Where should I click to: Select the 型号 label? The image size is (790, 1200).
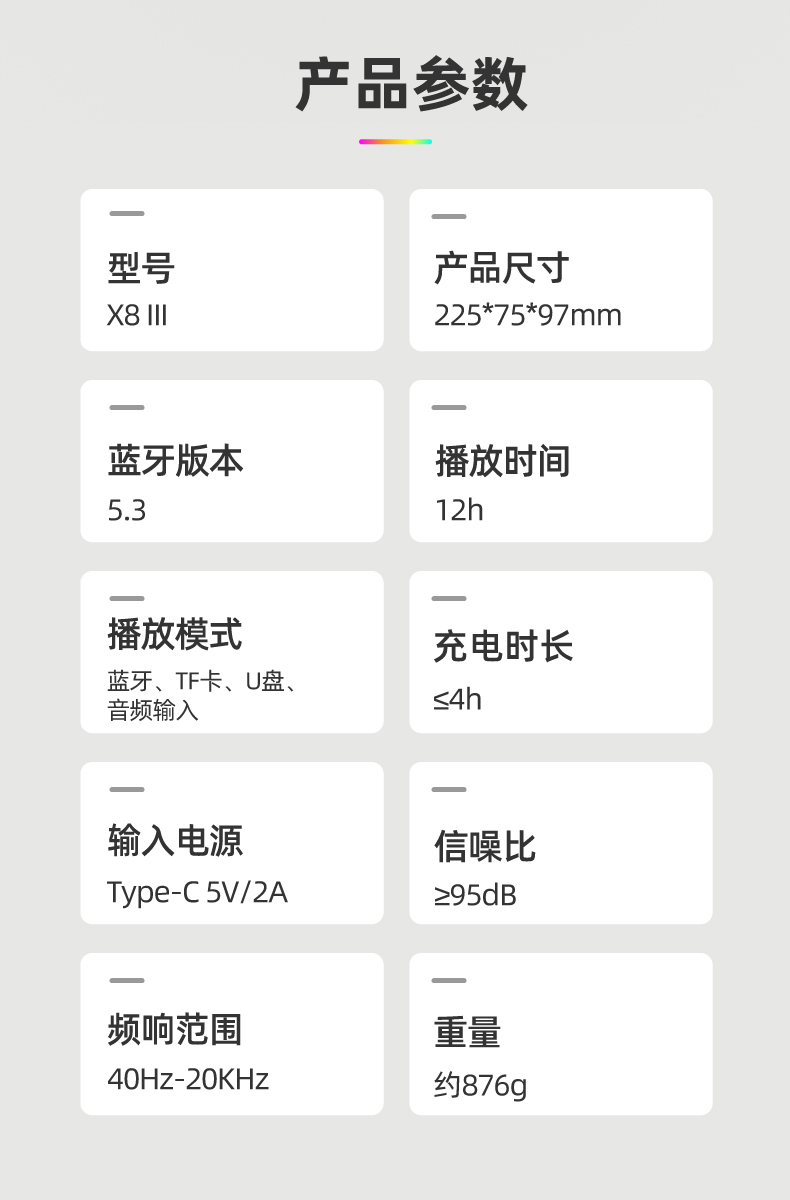(141, 268)
